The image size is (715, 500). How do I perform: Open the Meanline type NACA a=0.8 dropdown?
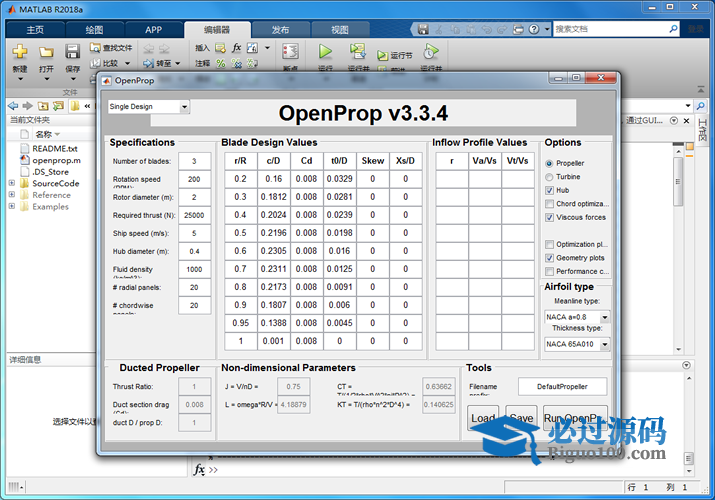[x=577, y=317]
